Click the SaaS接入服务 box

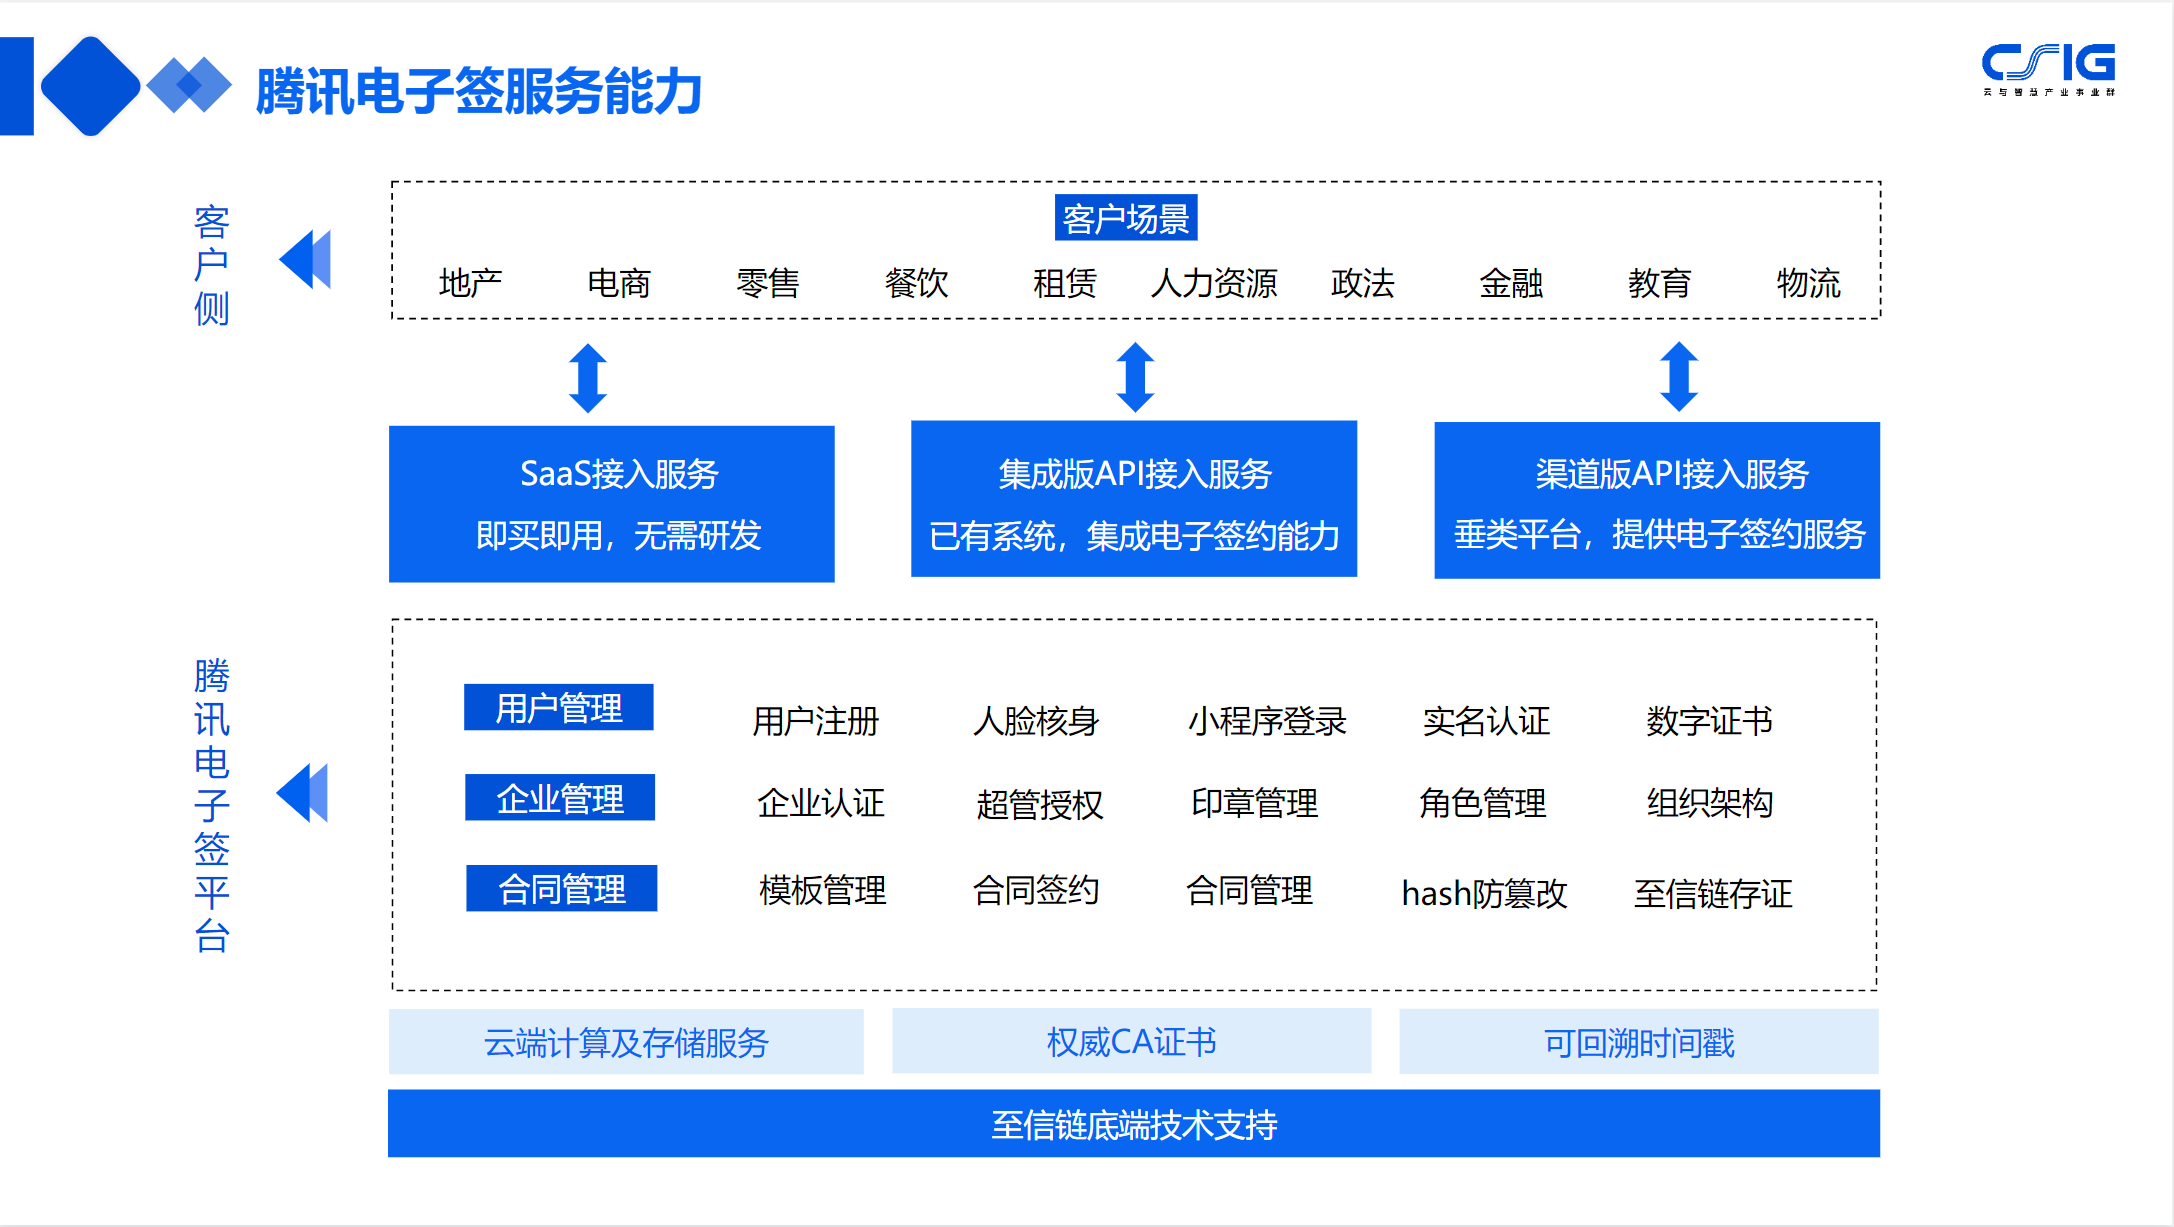pyautogui.click(x=611, y=504)
